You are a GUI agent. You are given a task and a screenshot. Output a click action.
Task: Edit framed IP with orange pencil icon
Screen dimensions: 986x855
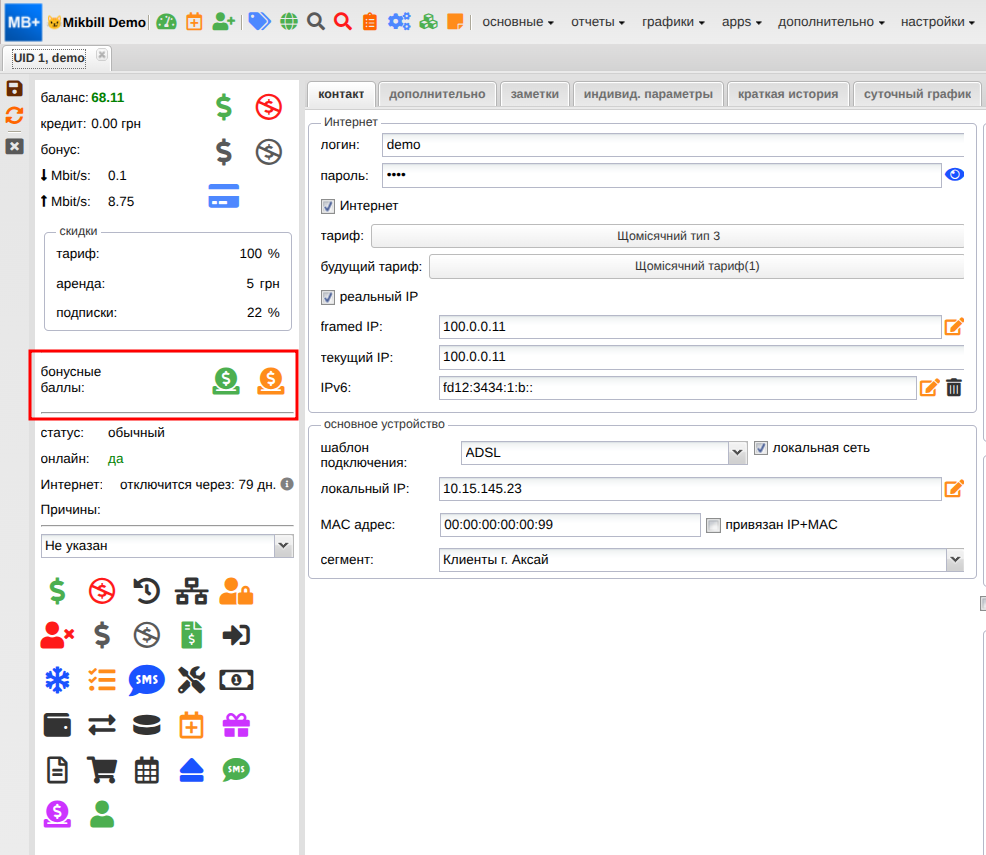(954, 326)
